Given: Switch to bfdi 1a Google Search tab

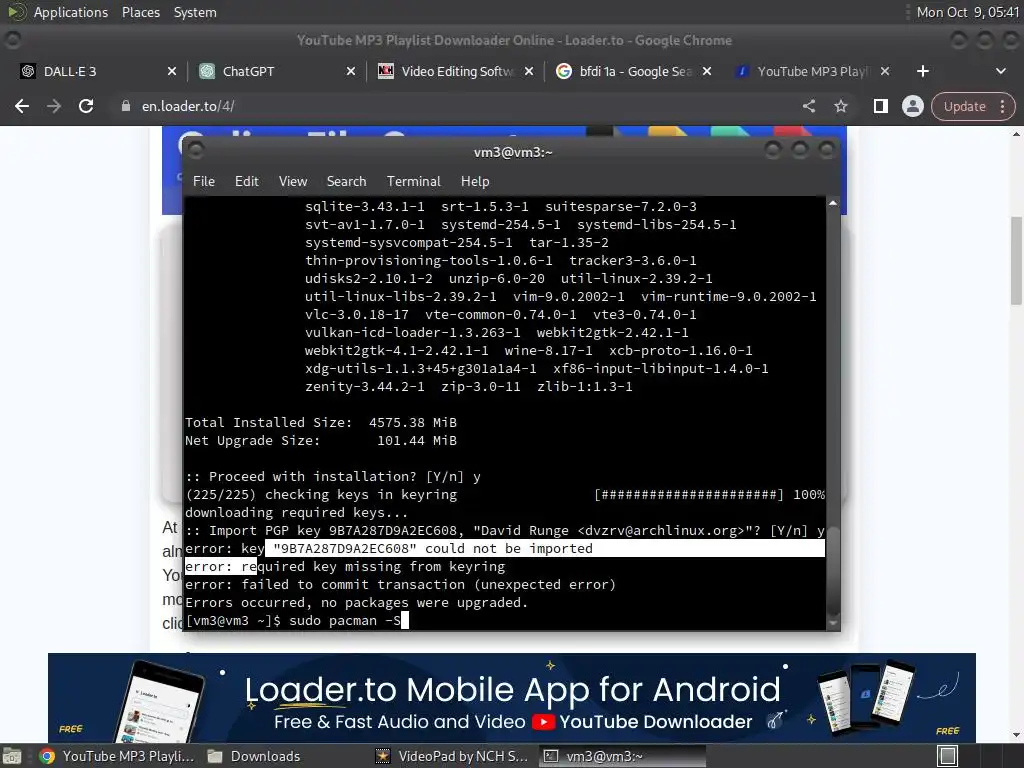Looking at the screenshot, I should pyautogui.click(x=630, y=71).
